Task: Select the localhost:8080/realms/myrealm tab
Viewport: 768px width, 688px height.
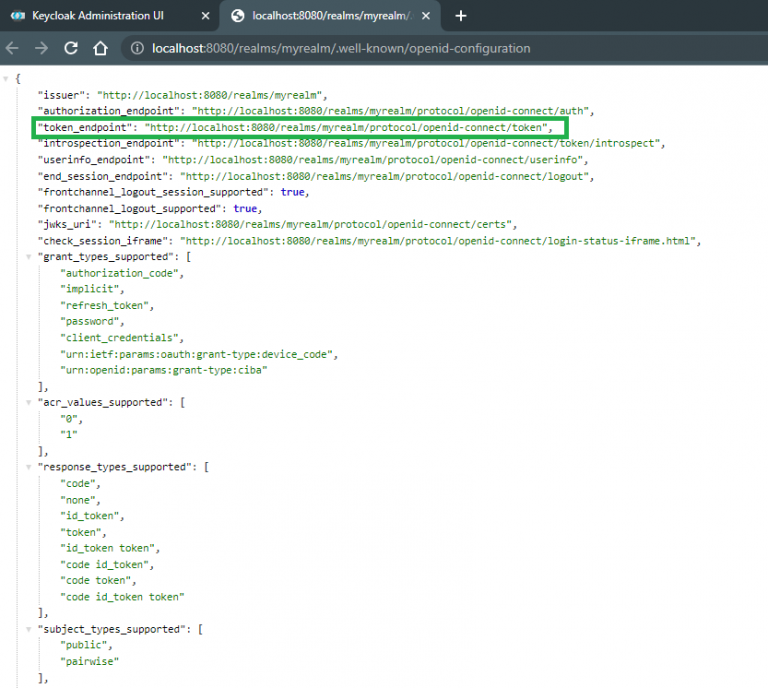Action: pos(332,16)
